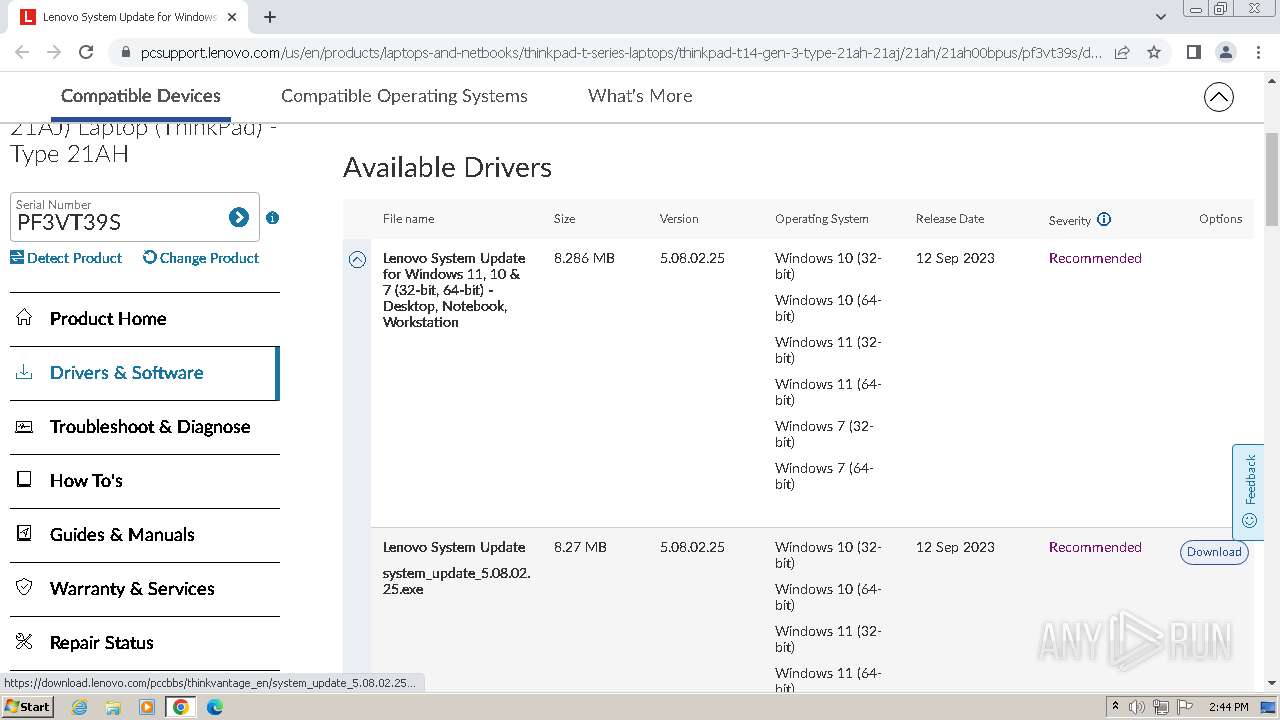Click Detect Product link

(66, 258)
